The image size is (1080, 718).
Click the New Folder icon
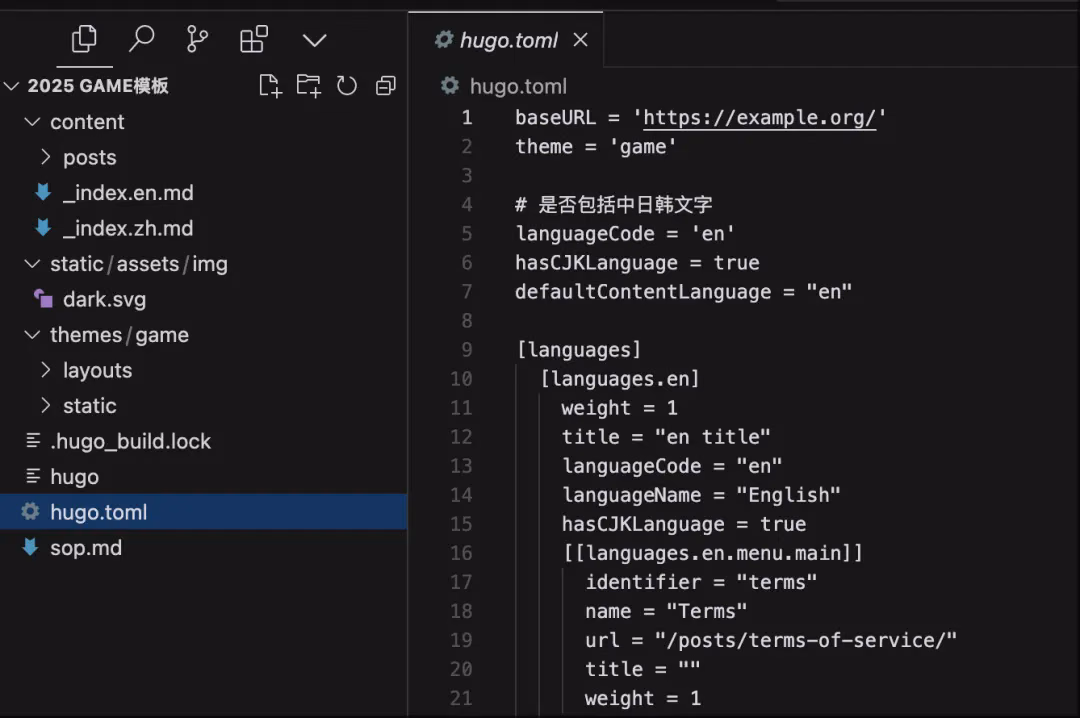[x=309, y=86]
